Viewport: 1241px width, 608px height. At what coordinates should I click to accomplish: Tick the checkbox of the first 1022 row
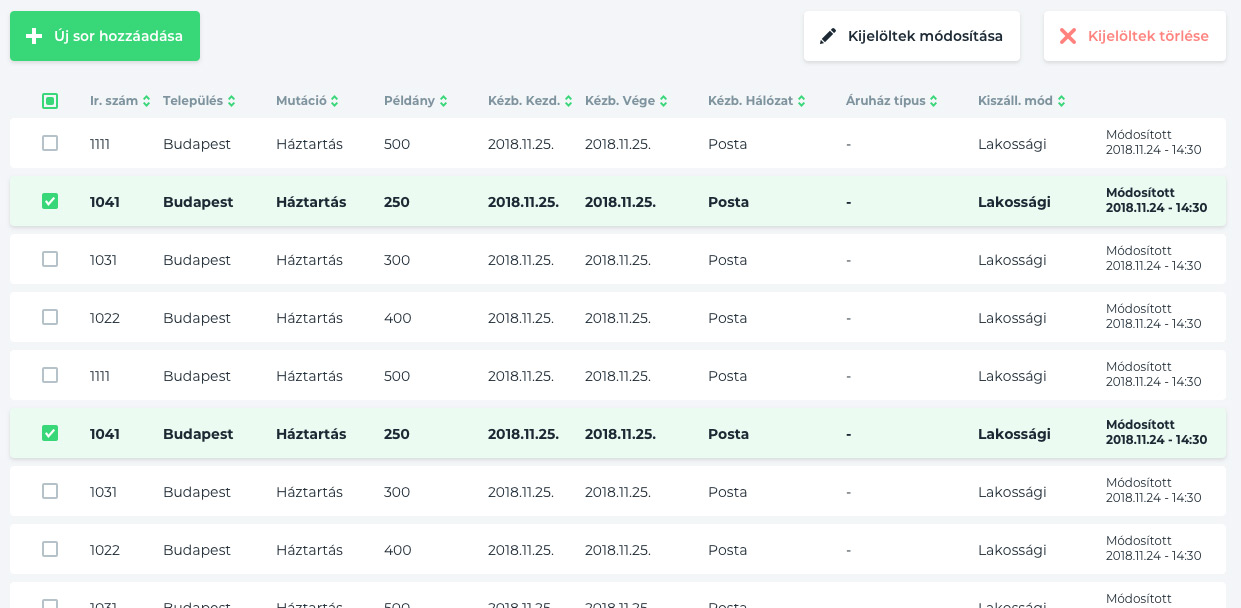50,317
